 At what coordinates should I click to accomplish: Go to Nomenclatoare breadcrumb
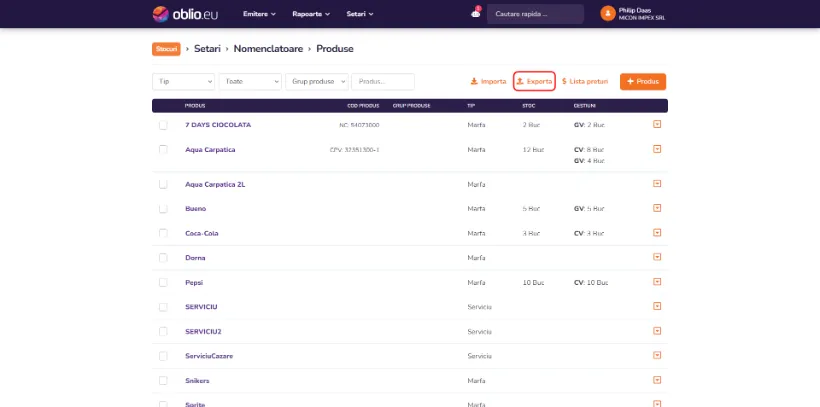(268, 49)
